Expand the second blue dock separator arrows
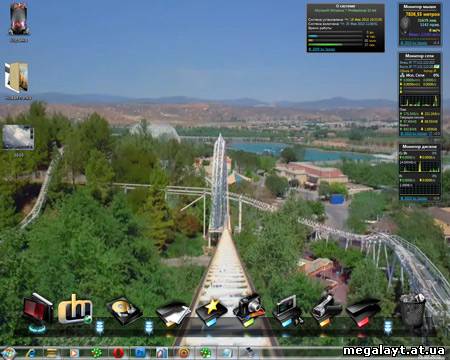Viewport: 450px width, 360px height. pos(149,327)
